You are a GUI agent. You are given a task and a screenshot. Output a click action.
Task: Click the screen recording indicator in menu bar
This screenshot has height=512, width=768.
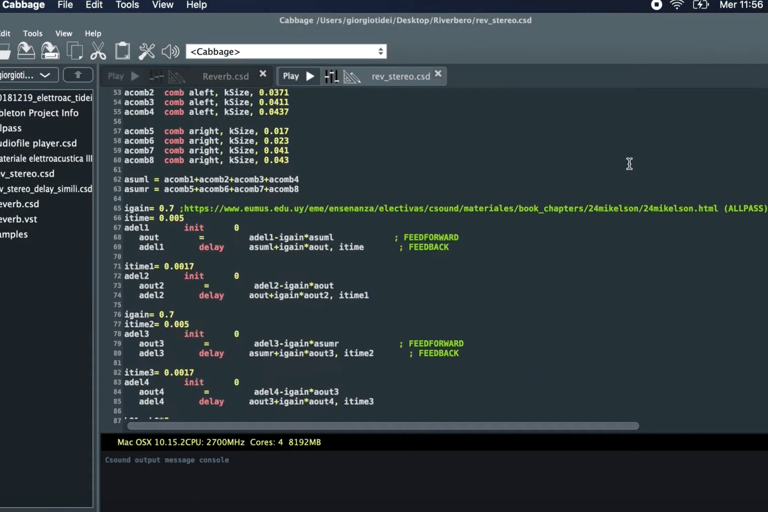point(656,5)
